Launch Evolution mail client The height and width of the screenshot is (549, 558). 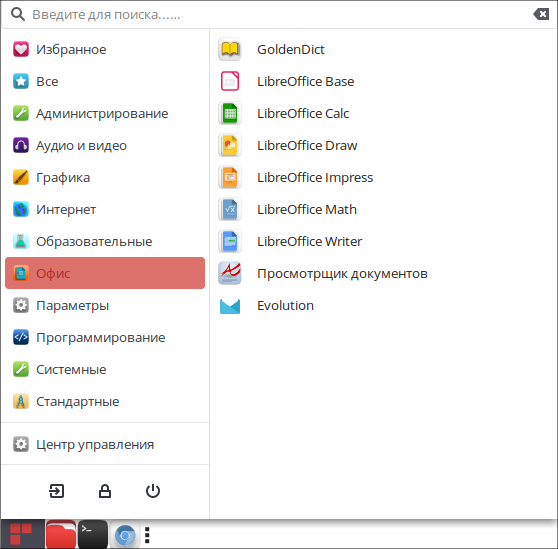384,306
